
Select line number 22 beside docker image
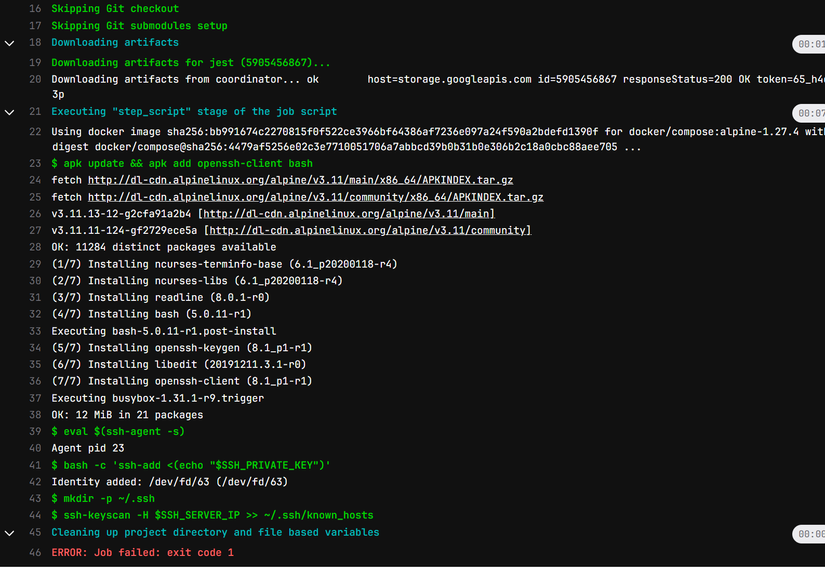click(x=35, y=132)
